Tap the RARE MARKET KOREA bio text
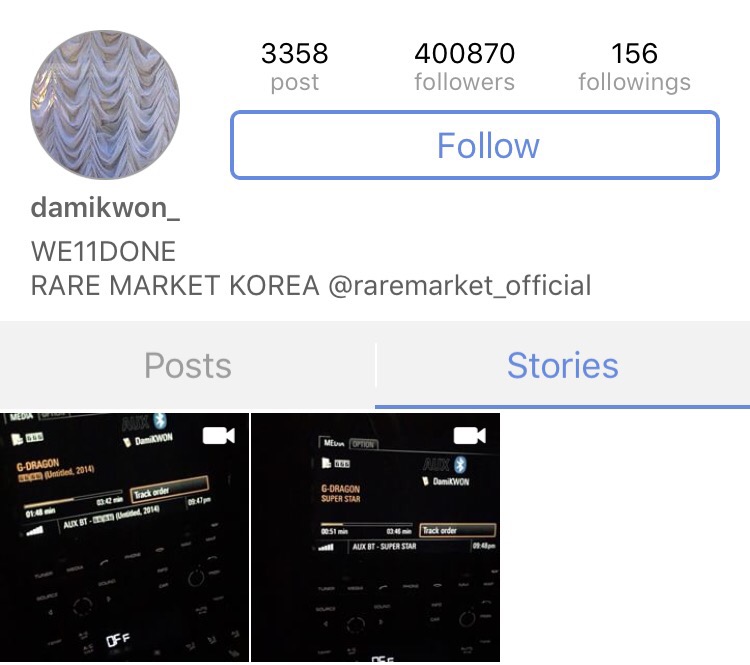Viewport: 750px width, 665px height. 175,286
